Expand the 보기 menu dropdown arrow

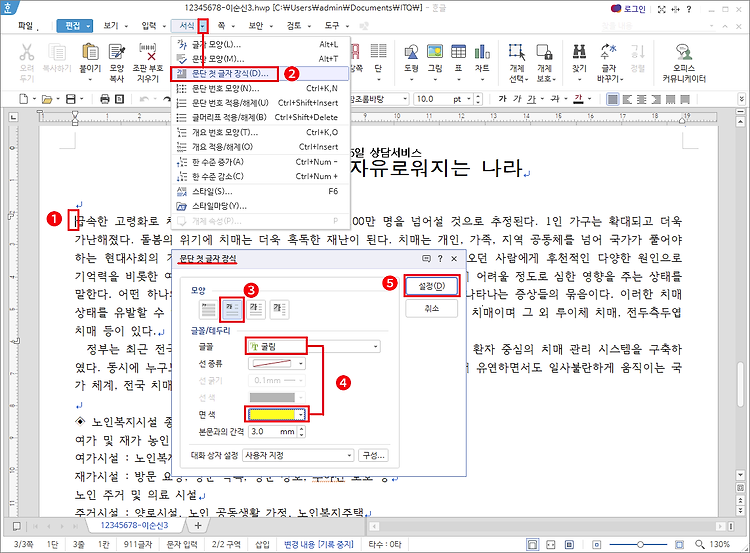coord(126,26)
